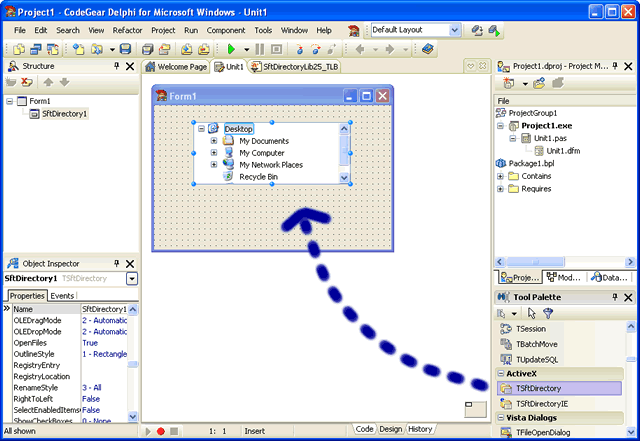
Task: Collapse the Form1 node in Structure
Action: 10,101
